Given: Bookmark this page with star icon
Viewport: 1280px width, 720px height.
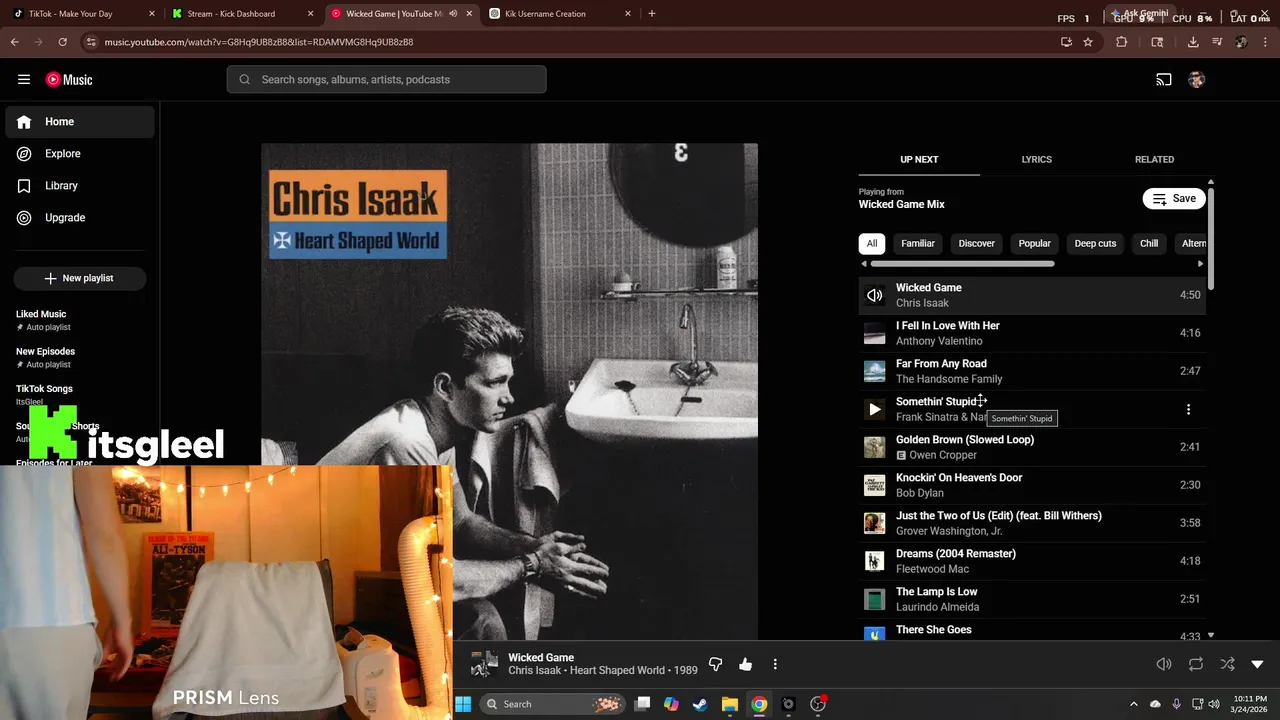Looking at the screenshot, I should click(x=1088, y=42).
